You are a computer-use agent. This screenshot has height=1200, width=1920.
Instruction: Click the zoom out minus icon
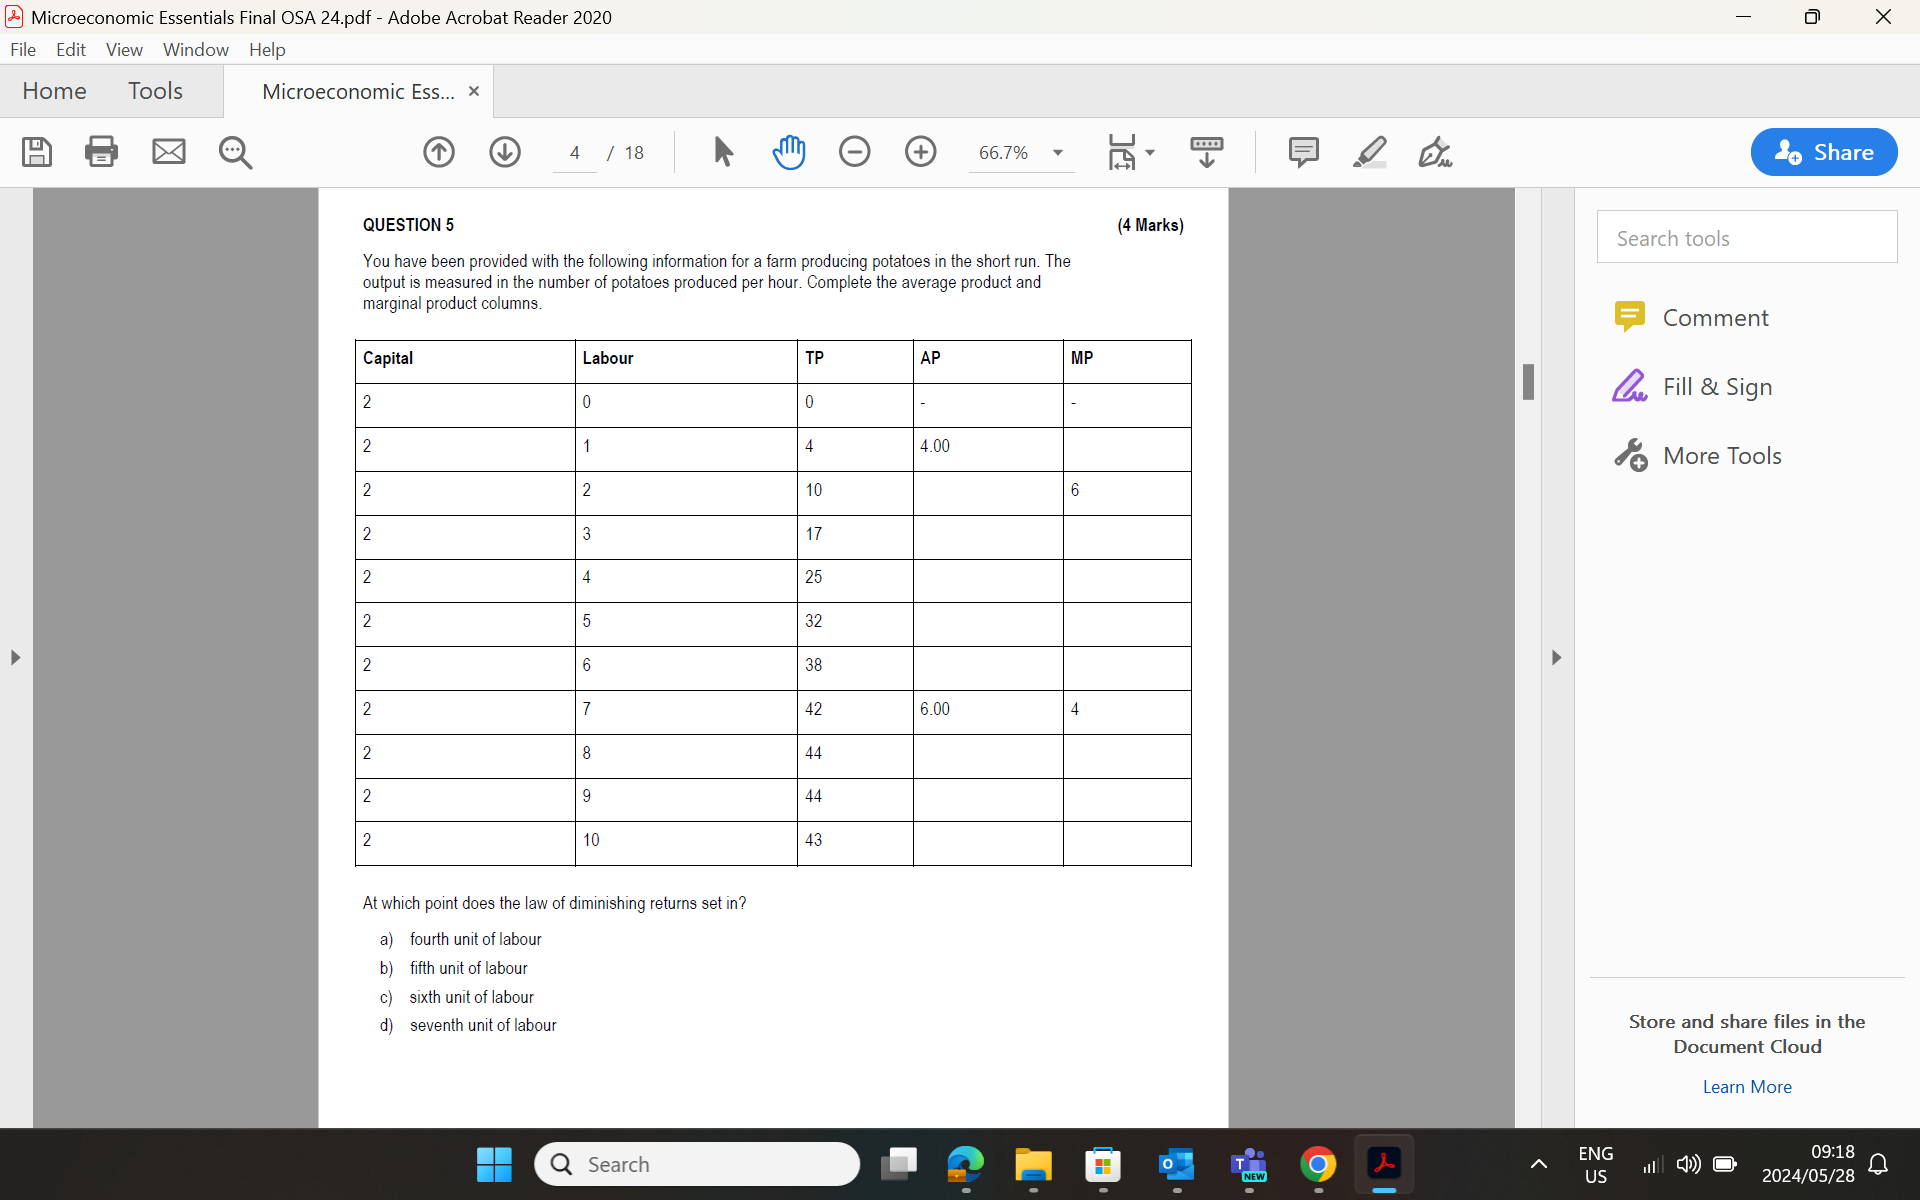854,152
